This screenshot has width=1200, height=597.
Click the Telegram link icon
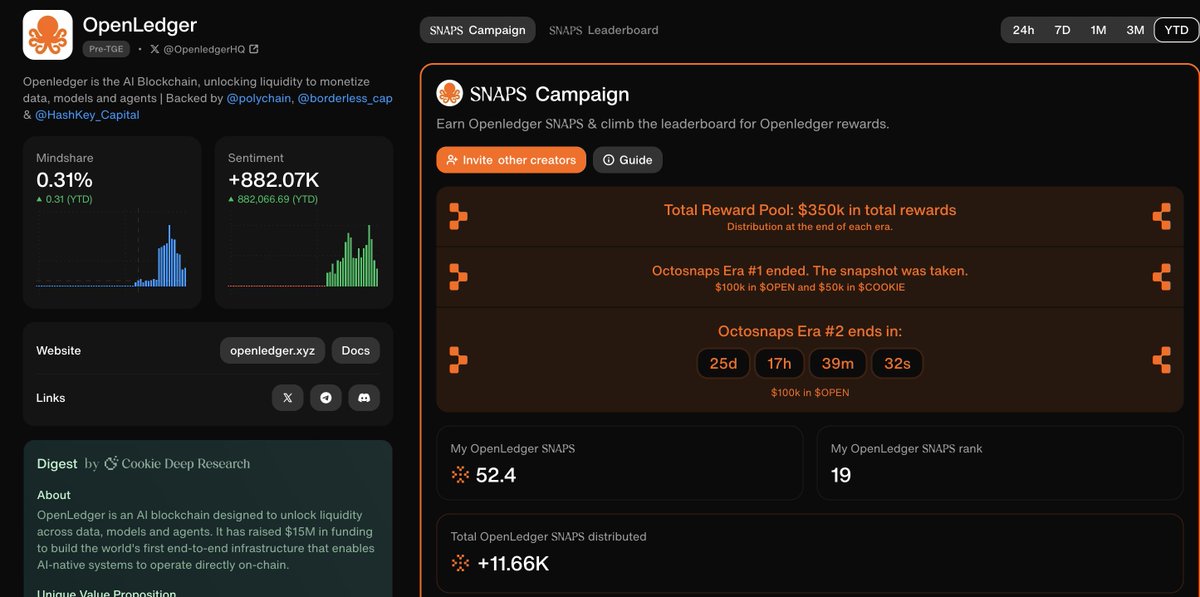(326, 398)
